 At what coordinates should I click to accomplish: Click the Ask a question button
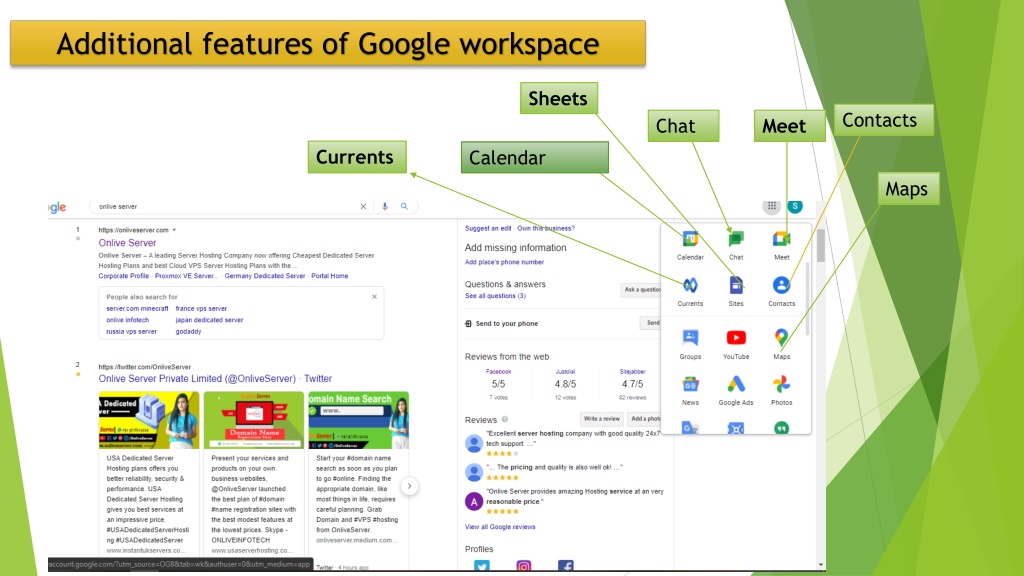[641, 289]
